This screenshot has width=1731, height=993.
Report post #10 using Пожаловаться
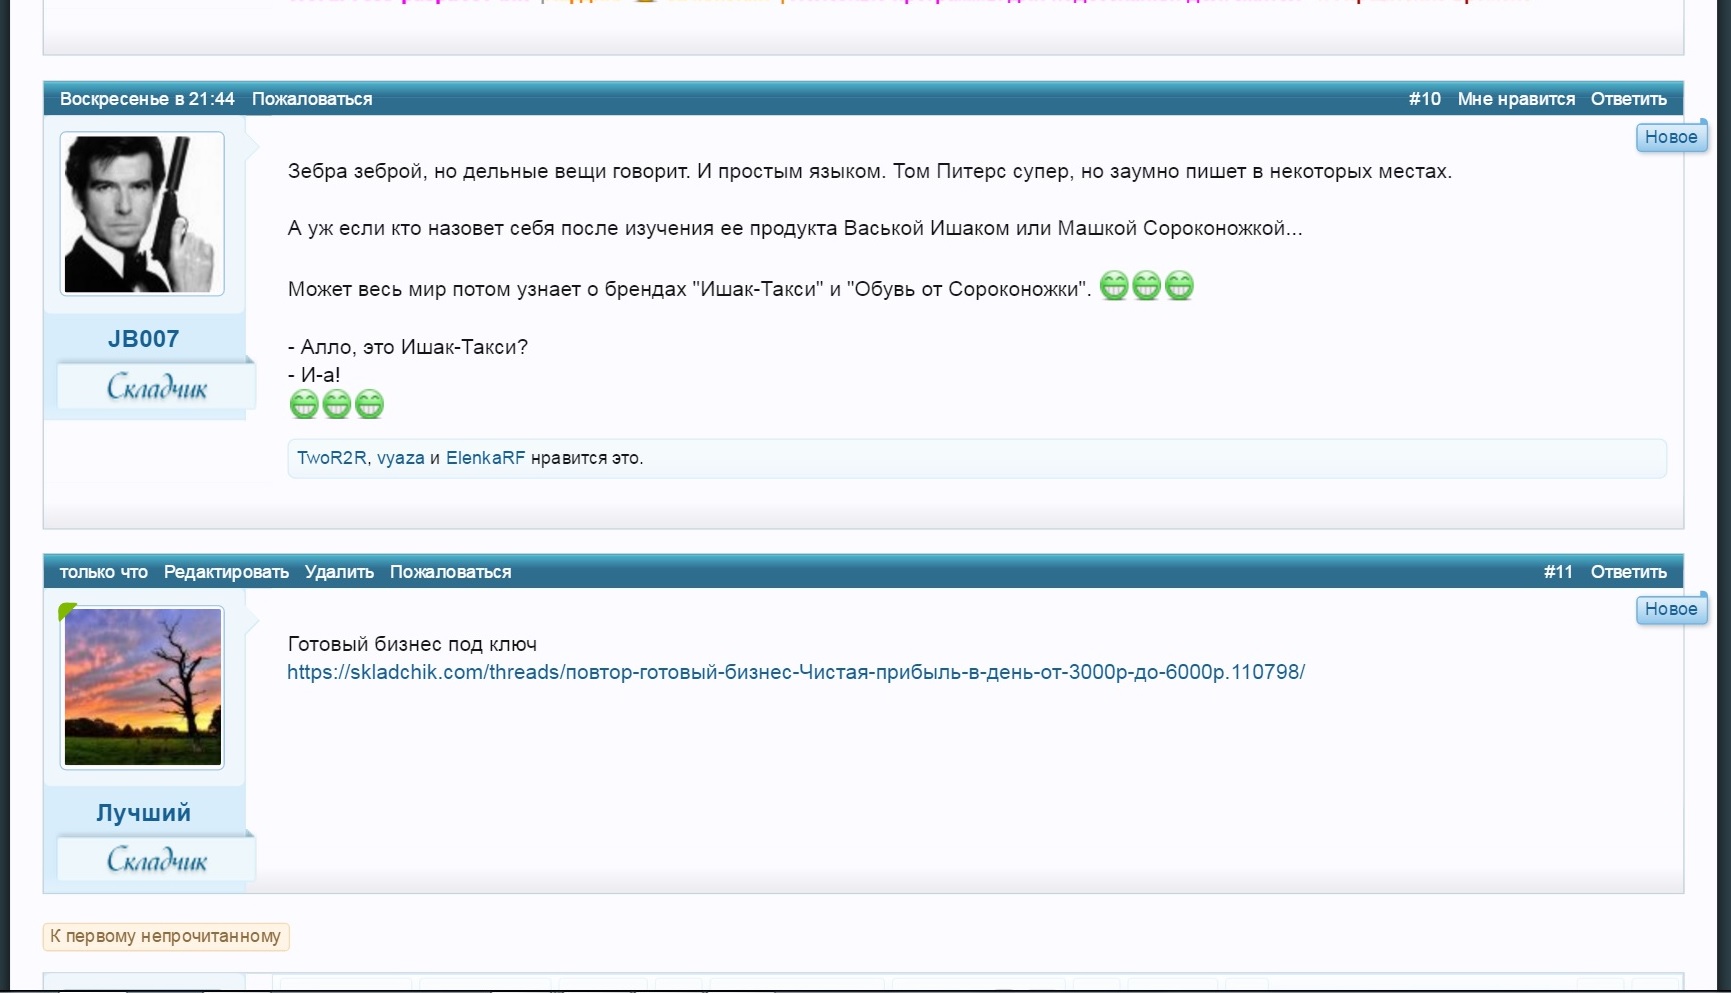click(x=312, y=99)
